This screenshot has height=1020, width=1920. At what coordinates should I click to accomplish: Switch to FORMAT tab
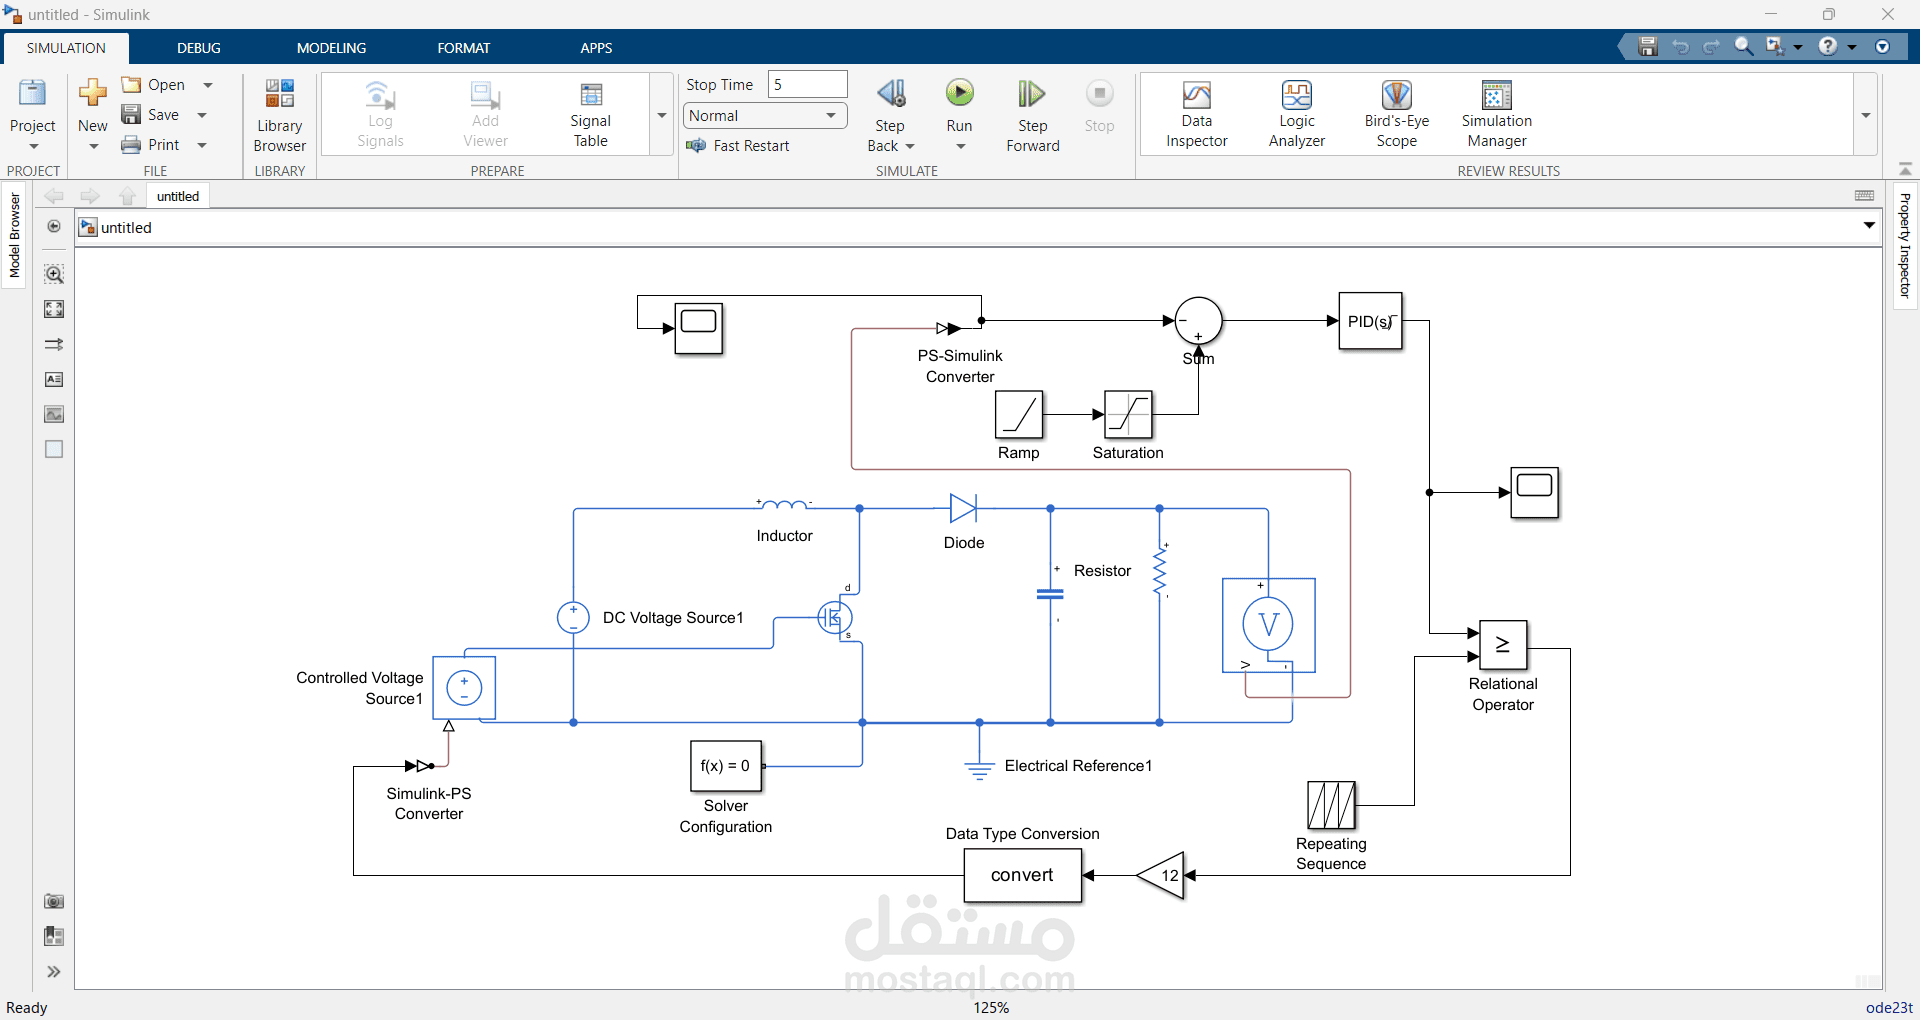(x=463, y=48)
